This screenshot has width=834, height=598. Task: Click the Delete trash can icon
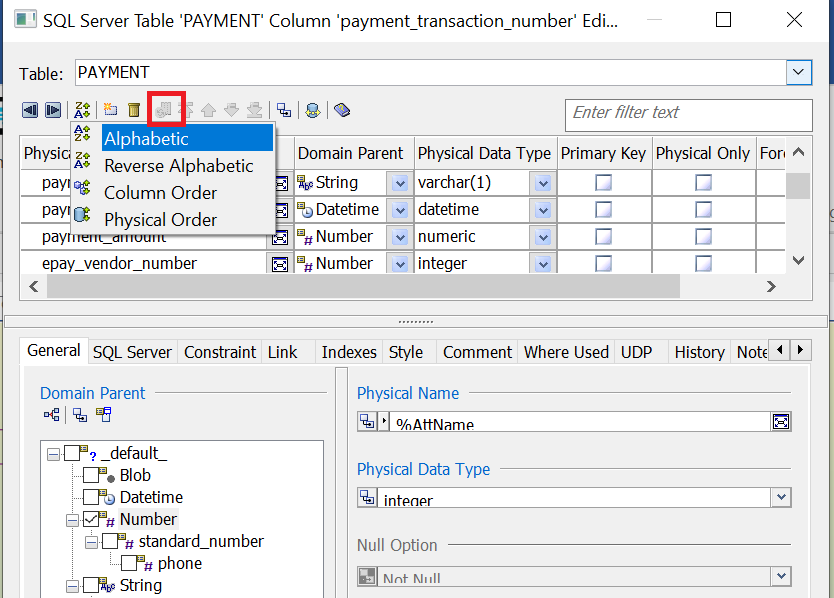click(x=133, y=110)
